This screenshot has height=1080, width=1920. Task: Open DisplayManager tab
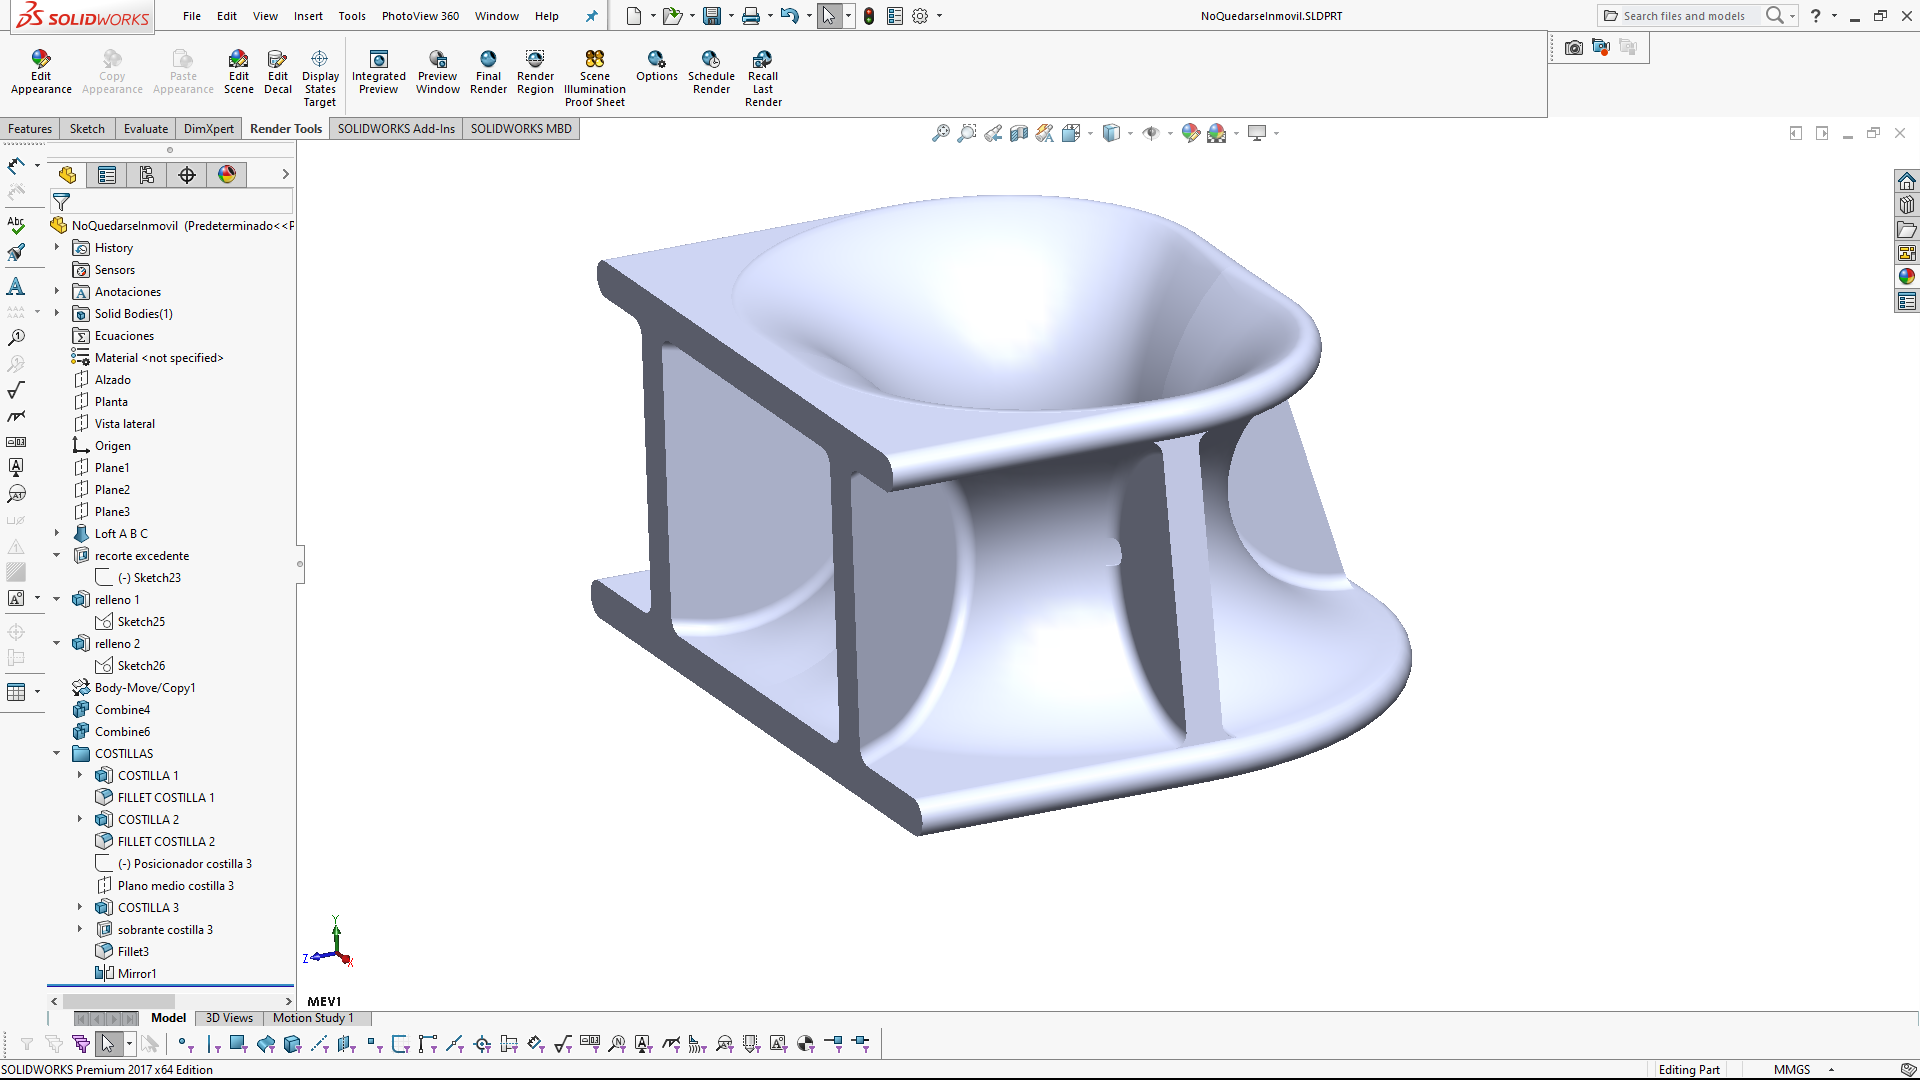[227, 175]
